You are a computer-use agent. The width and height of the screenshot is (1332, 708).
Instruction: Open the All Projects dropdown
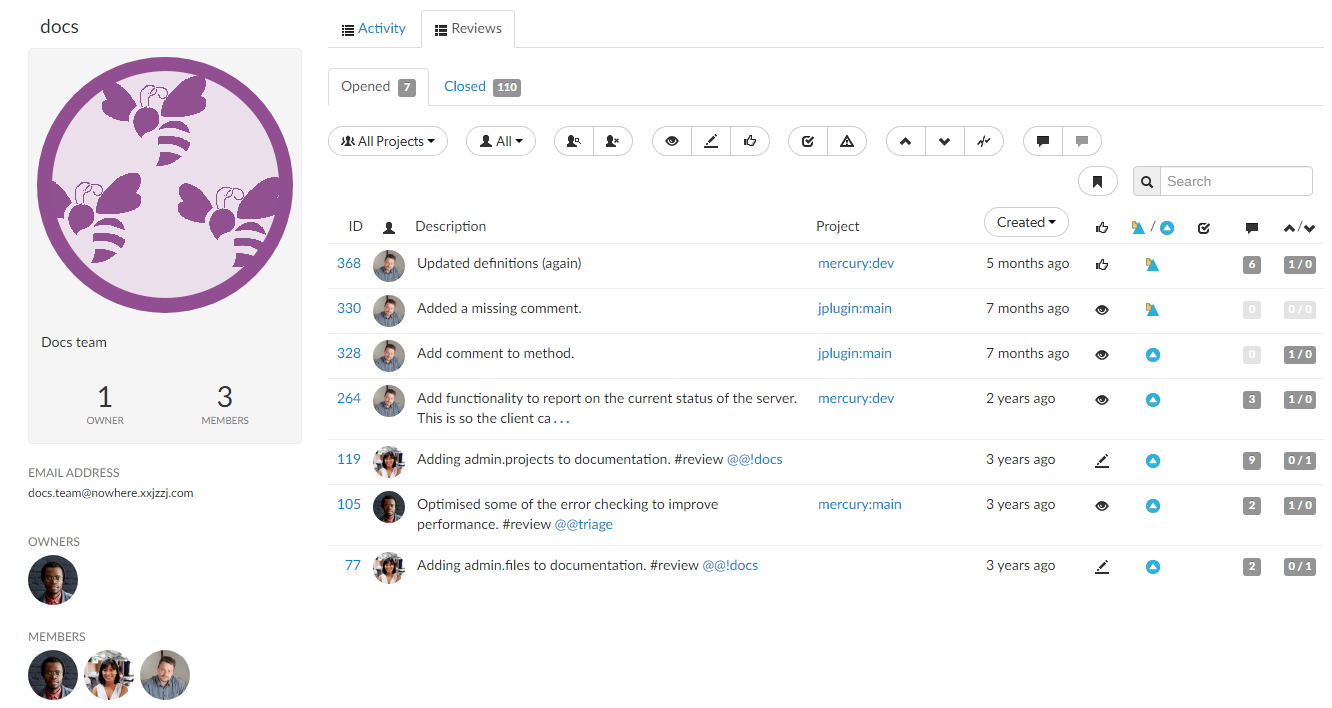click(x=387, y=141)
